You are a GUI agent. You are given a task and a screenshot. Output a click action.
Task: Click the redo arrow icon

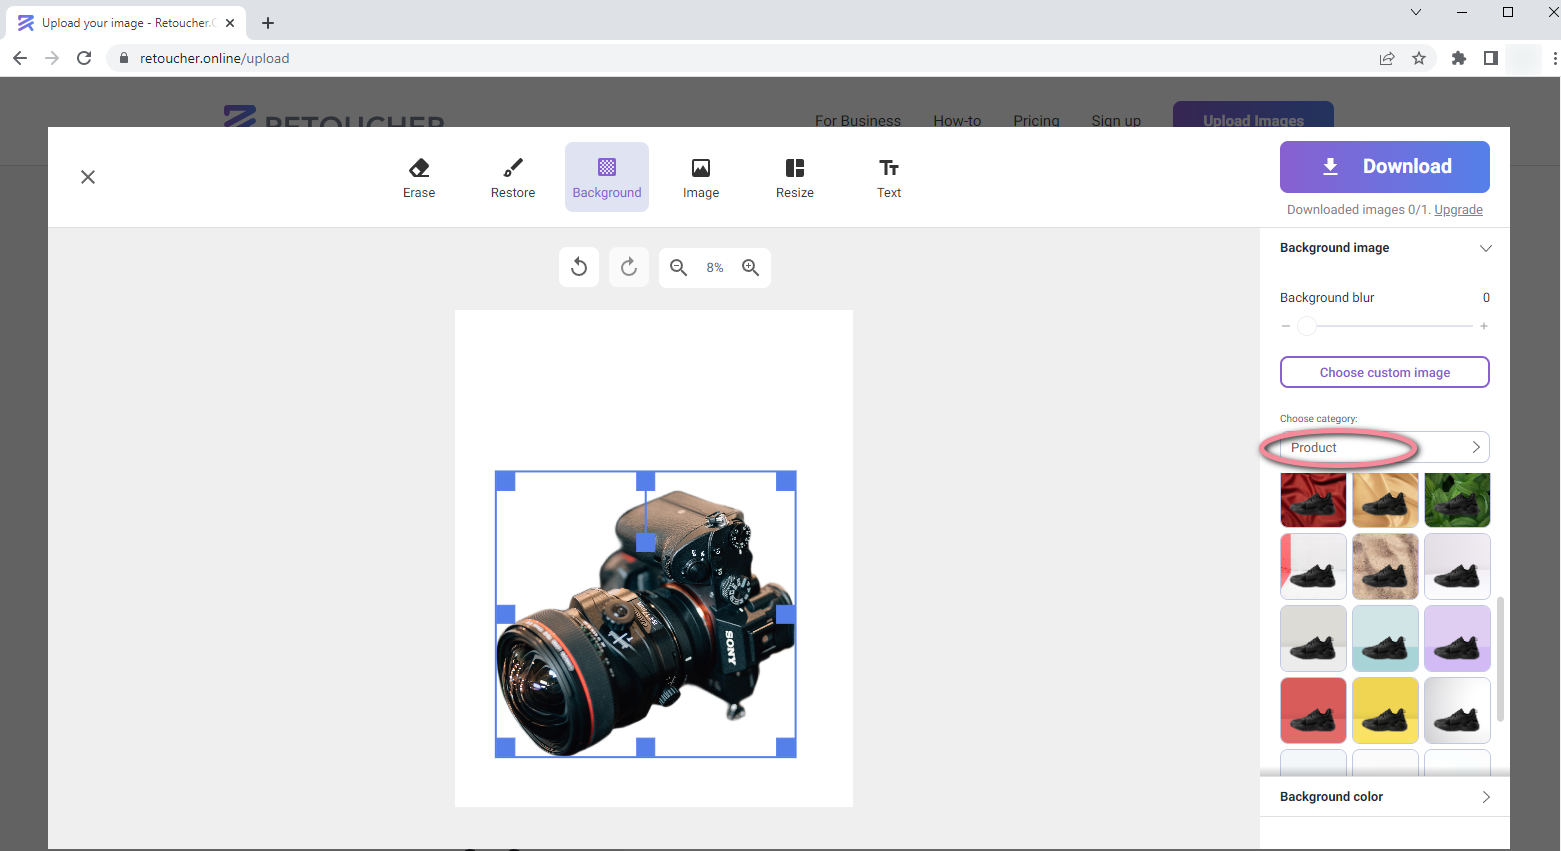[x=629, y=267]
